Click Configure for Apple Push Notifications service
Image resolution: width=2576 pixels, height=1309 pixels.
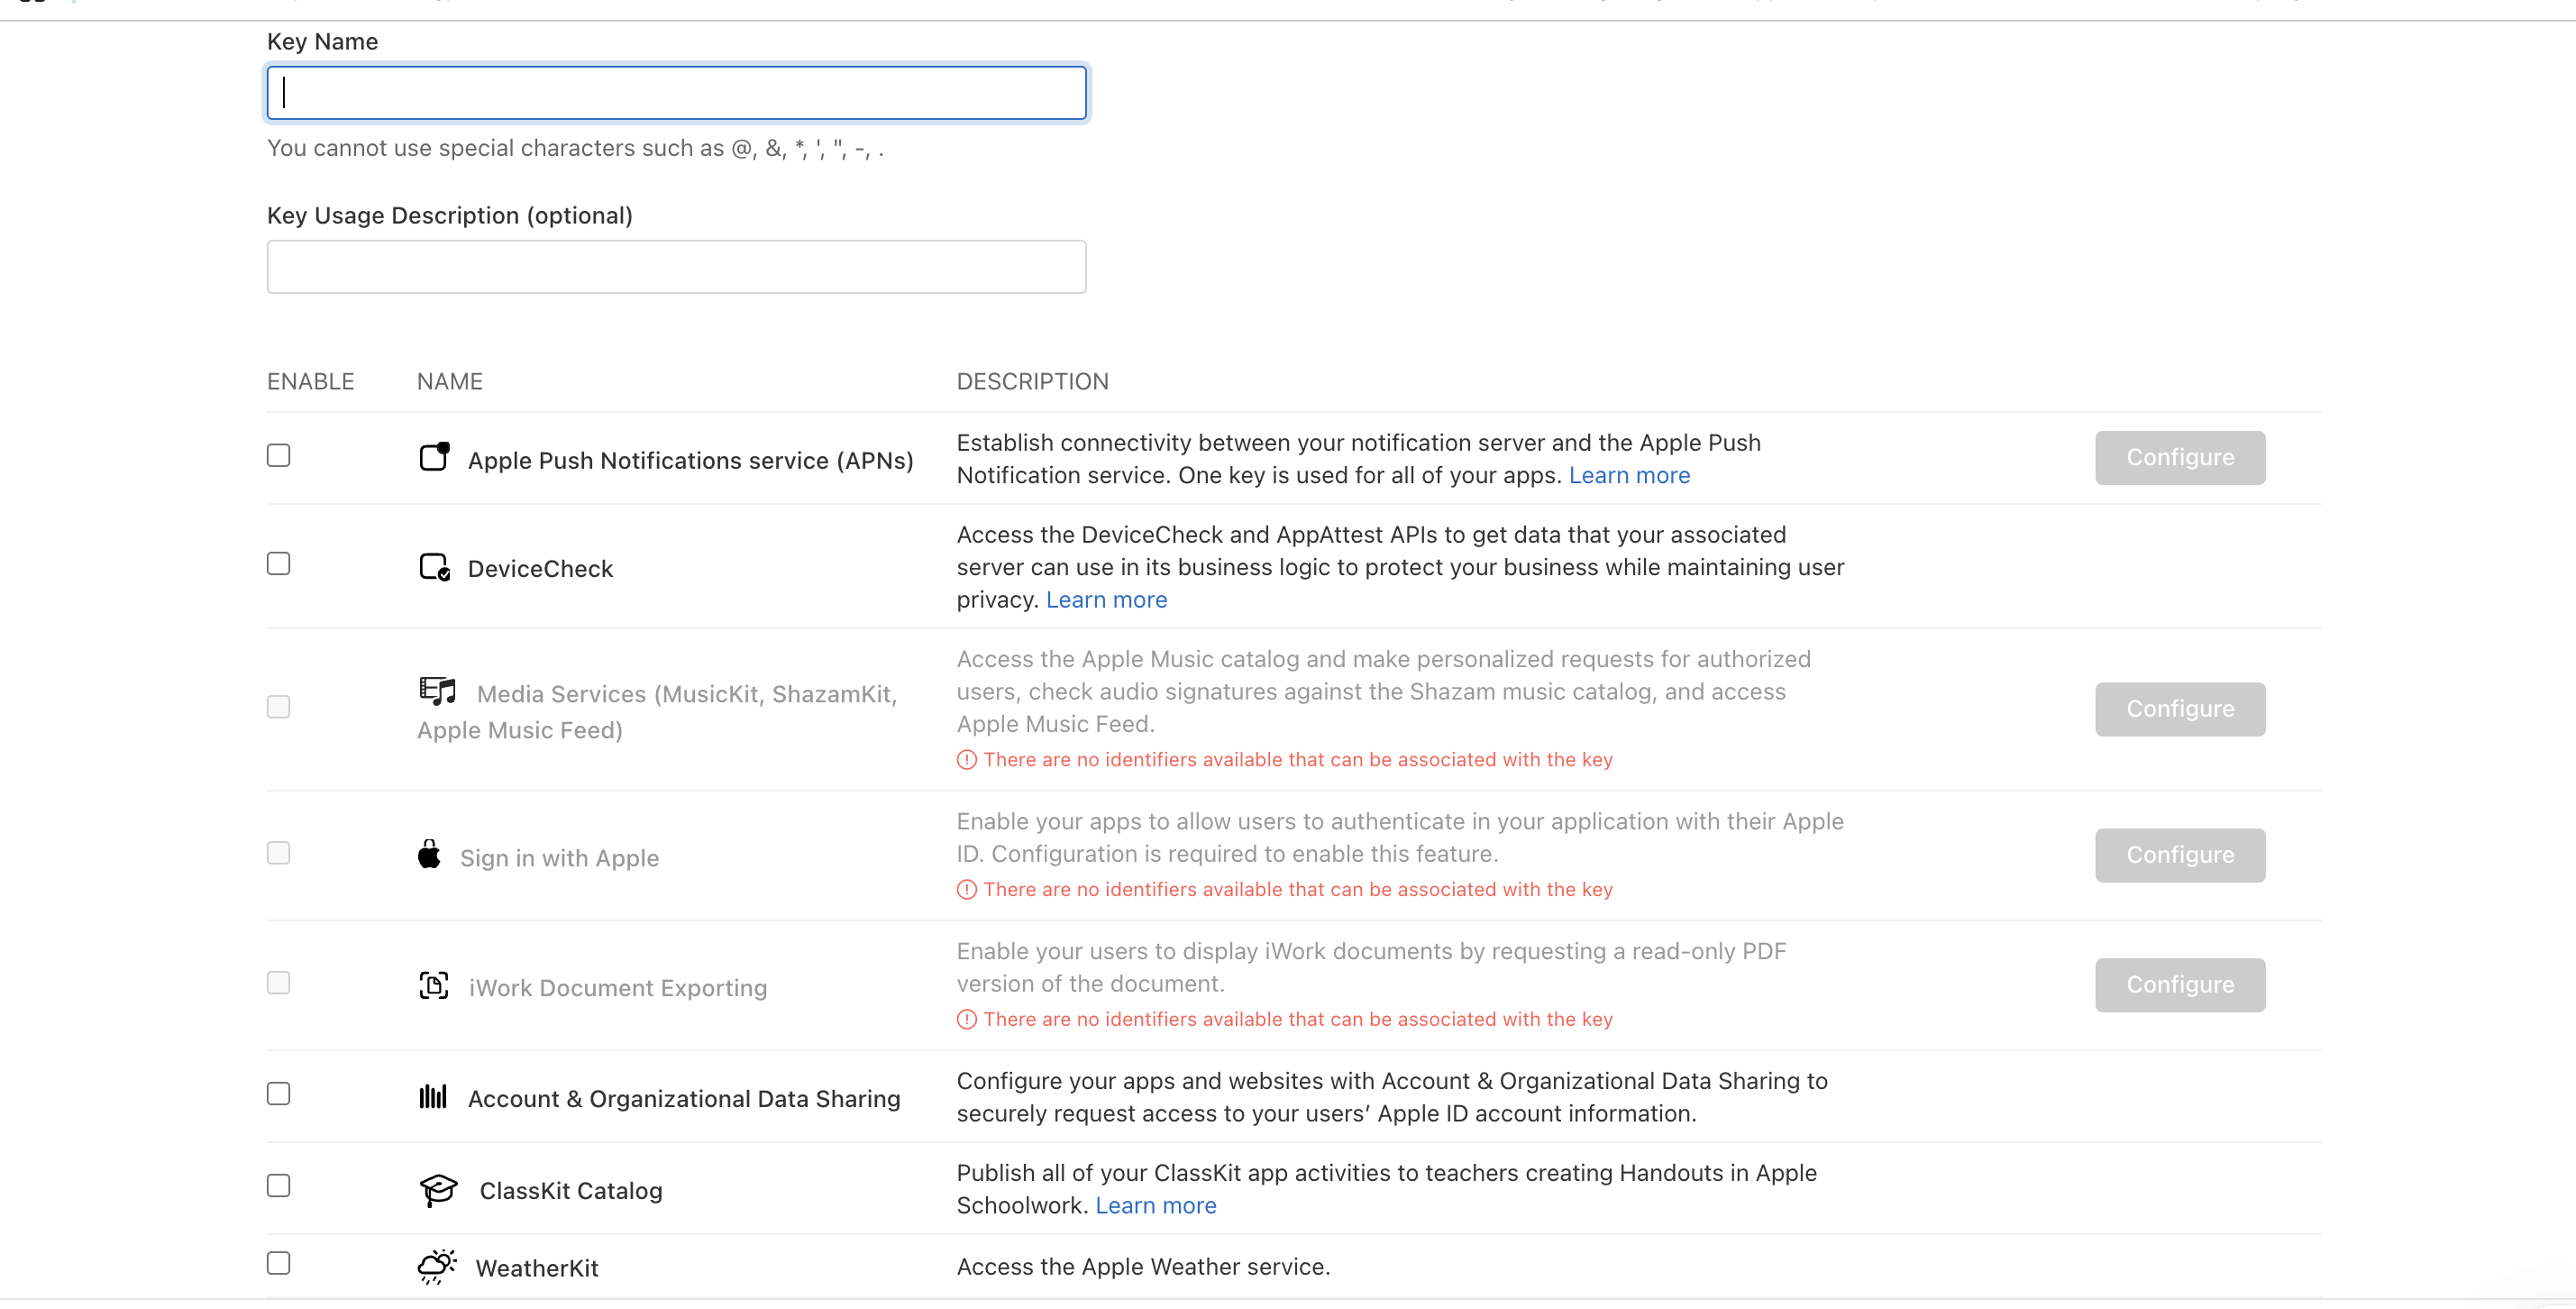(2180, 458)
